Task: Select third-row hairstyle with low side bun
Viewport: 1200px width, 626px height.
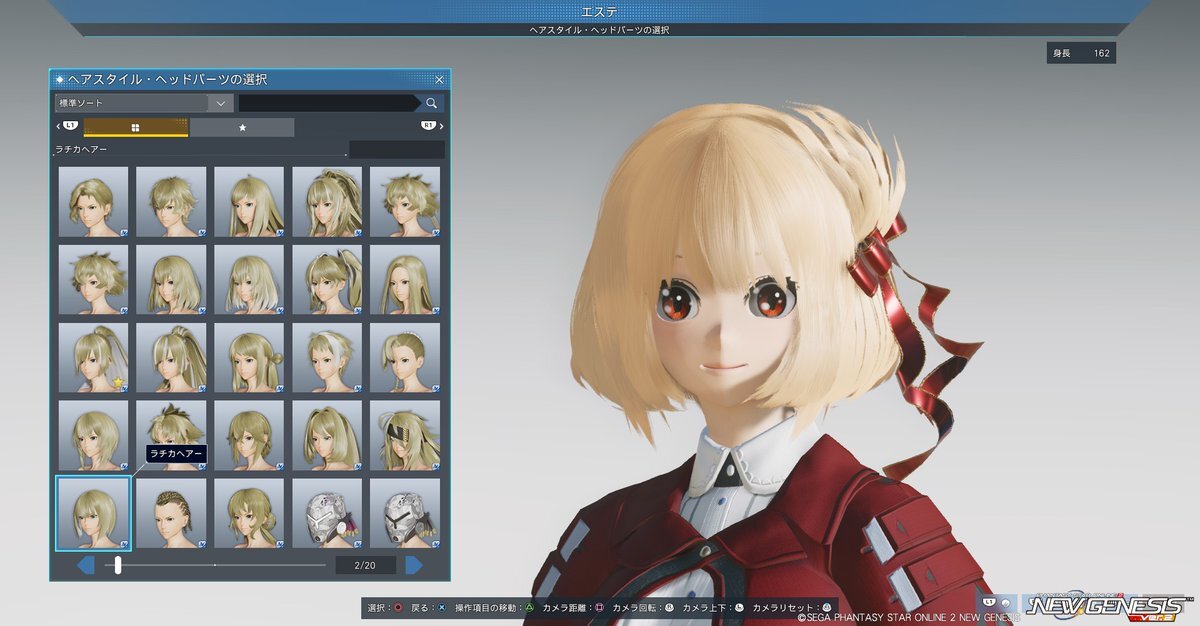Action: pyautogui.click(x=249, y=358)
